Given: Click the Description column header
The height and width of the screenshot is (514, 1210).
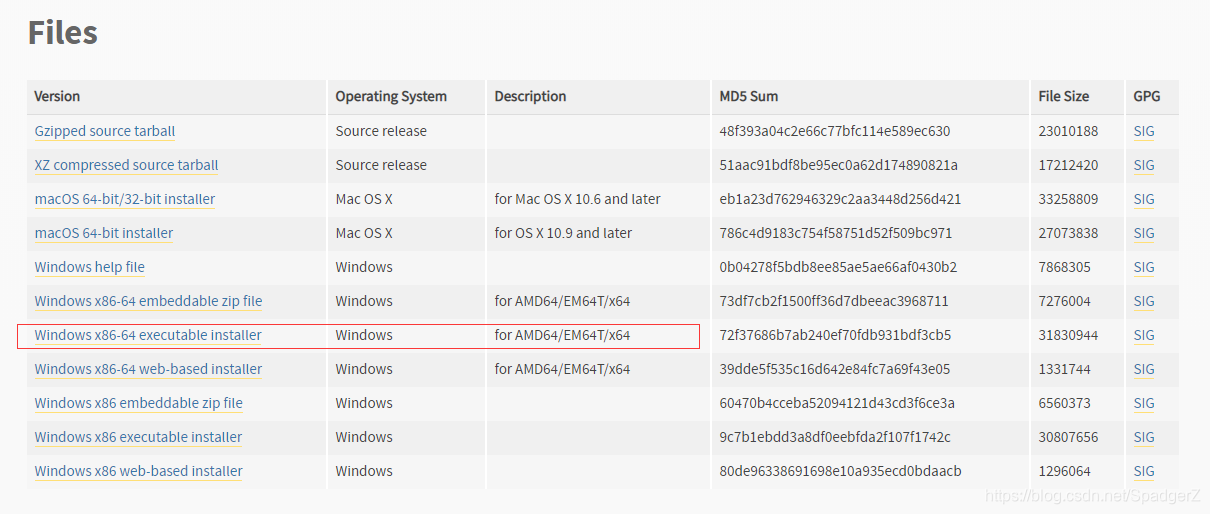Looking at the screenshot, I should click(530, 97).
